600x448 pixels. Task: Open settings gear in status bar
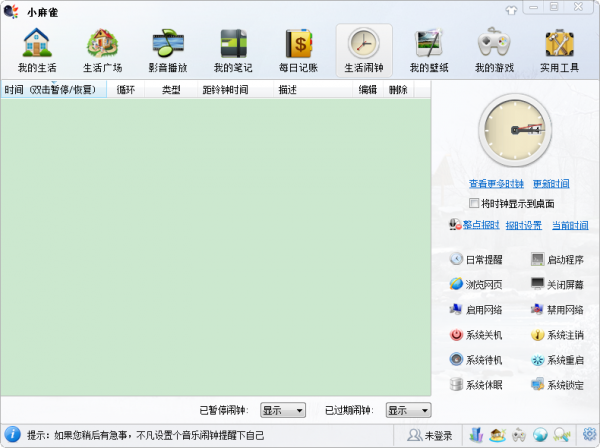[x=590, y=434]
